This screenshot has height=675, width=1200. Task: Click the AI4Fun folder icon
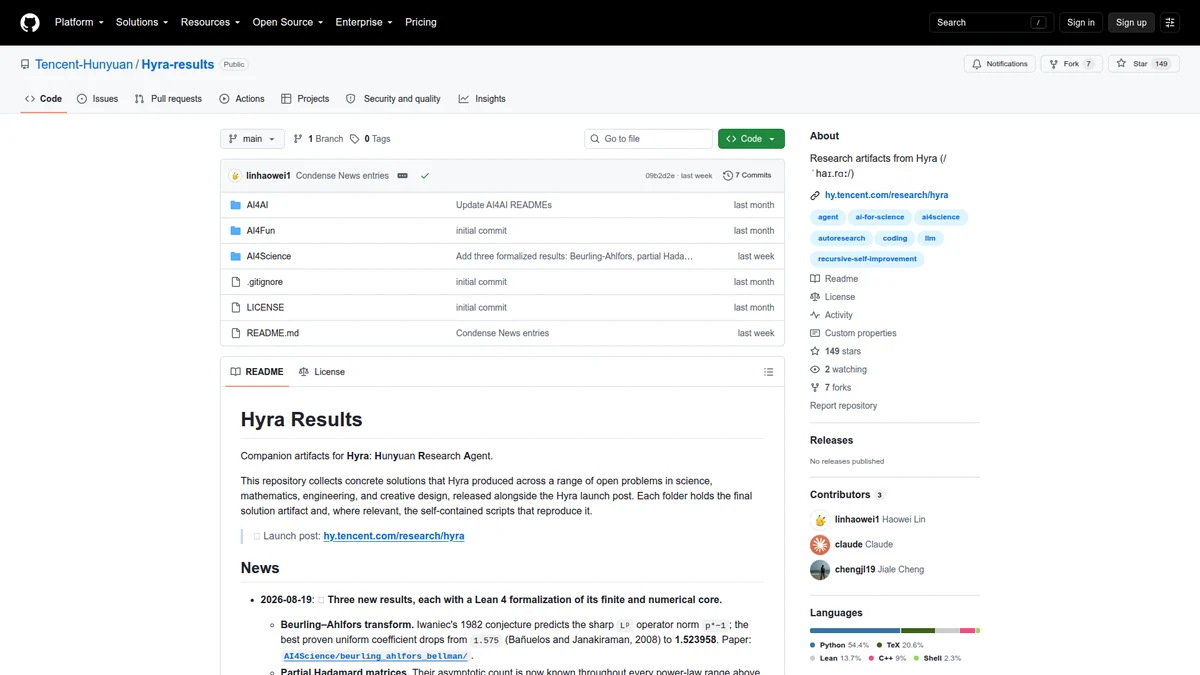[x=236, y=231]
